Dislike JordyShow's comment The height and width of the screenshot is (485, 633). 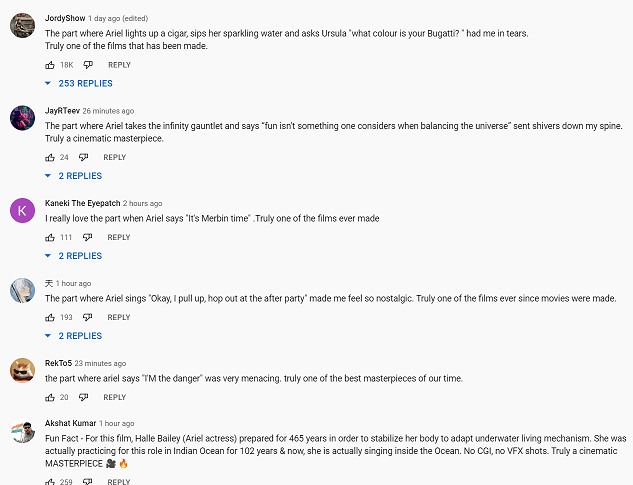click(88, 65)
